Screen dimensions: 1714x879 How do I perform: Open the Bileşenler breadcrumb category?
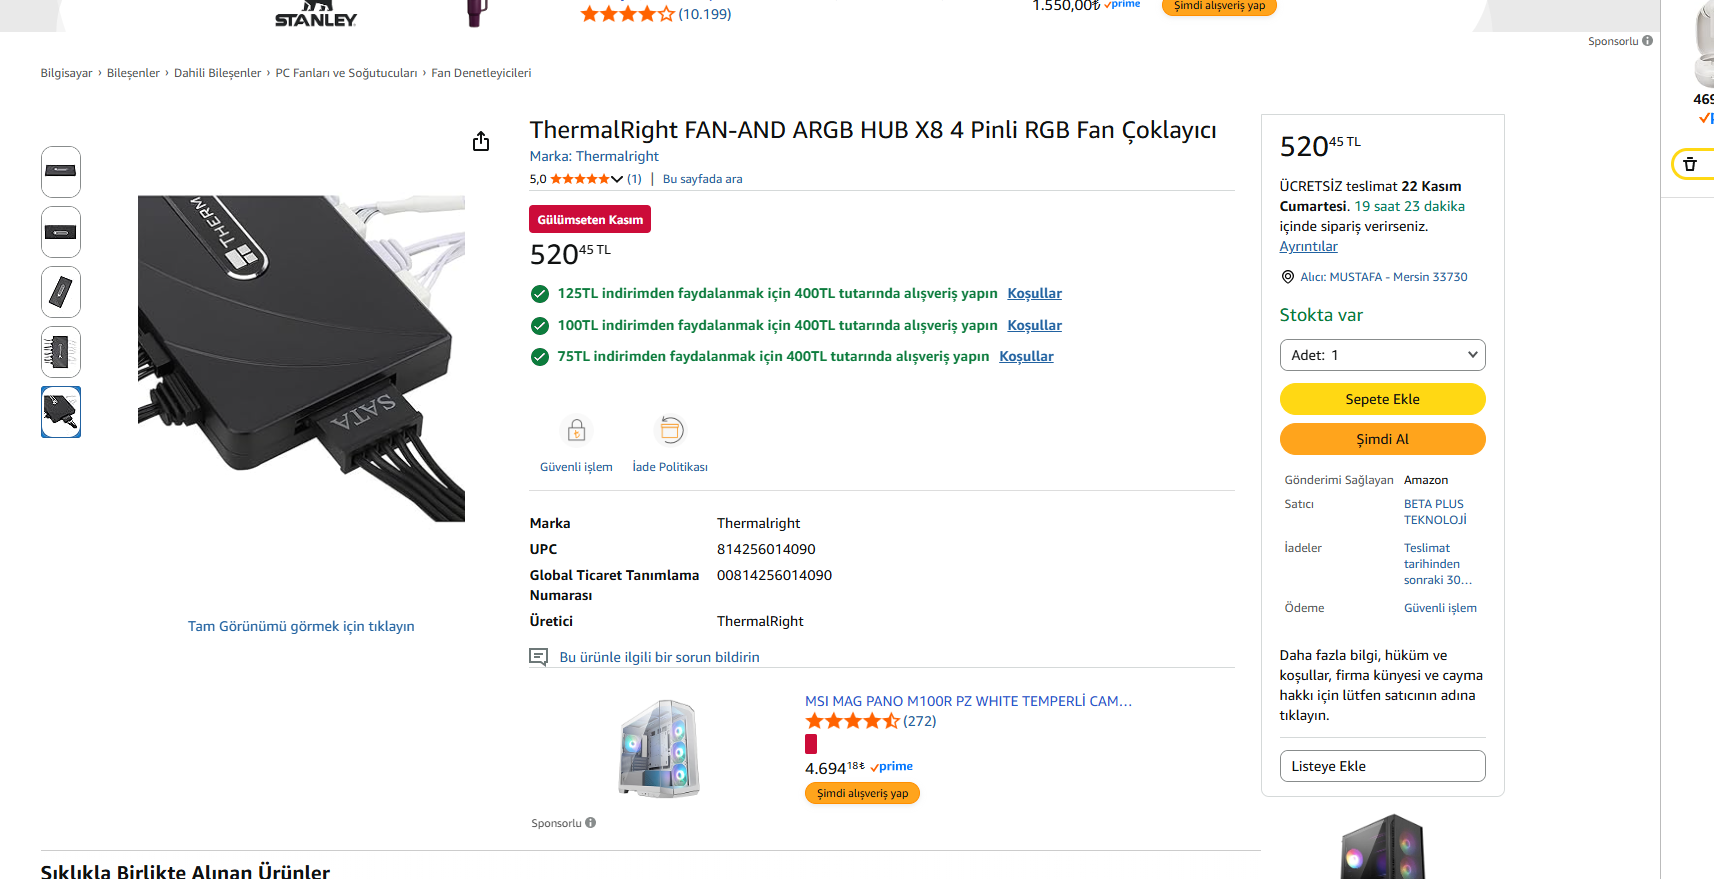(133, 73)
